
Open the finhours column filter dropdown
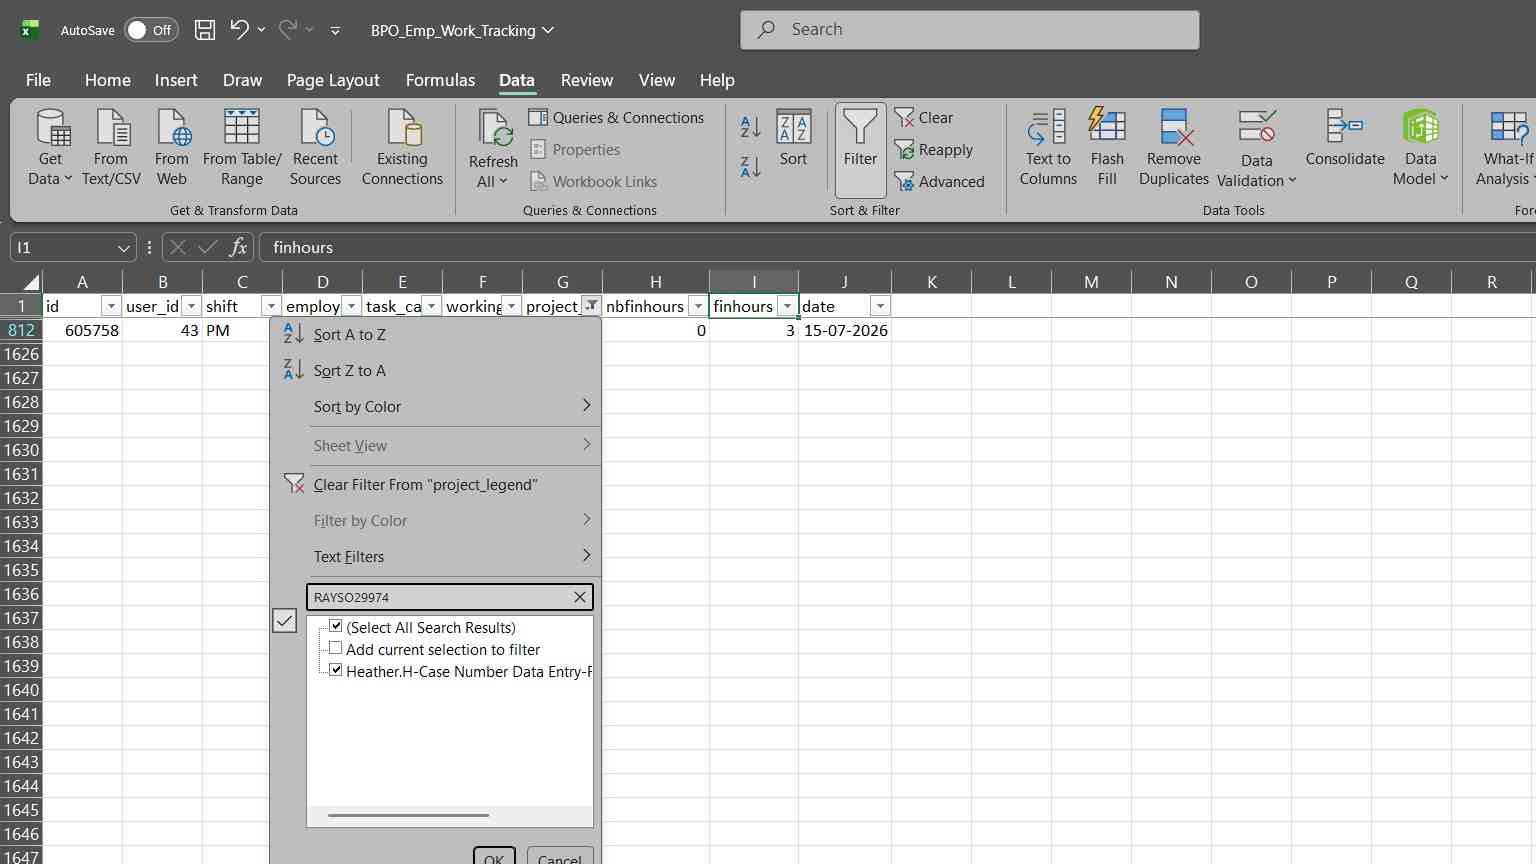788,306
